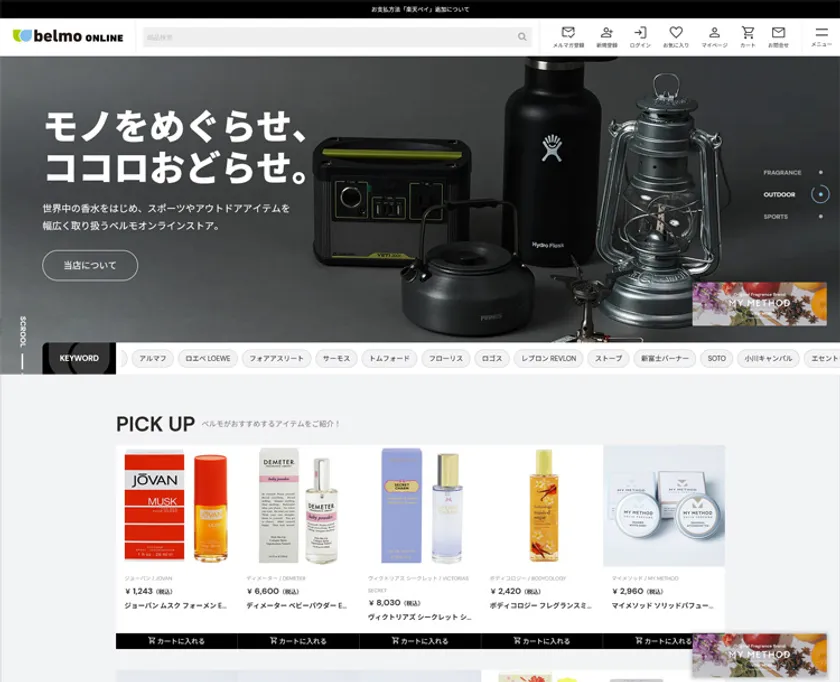The width and height of the screenshot is (840, 682).
Task: Open ヴィクトリアズ シークレット product title
Action: pos(419,617)
